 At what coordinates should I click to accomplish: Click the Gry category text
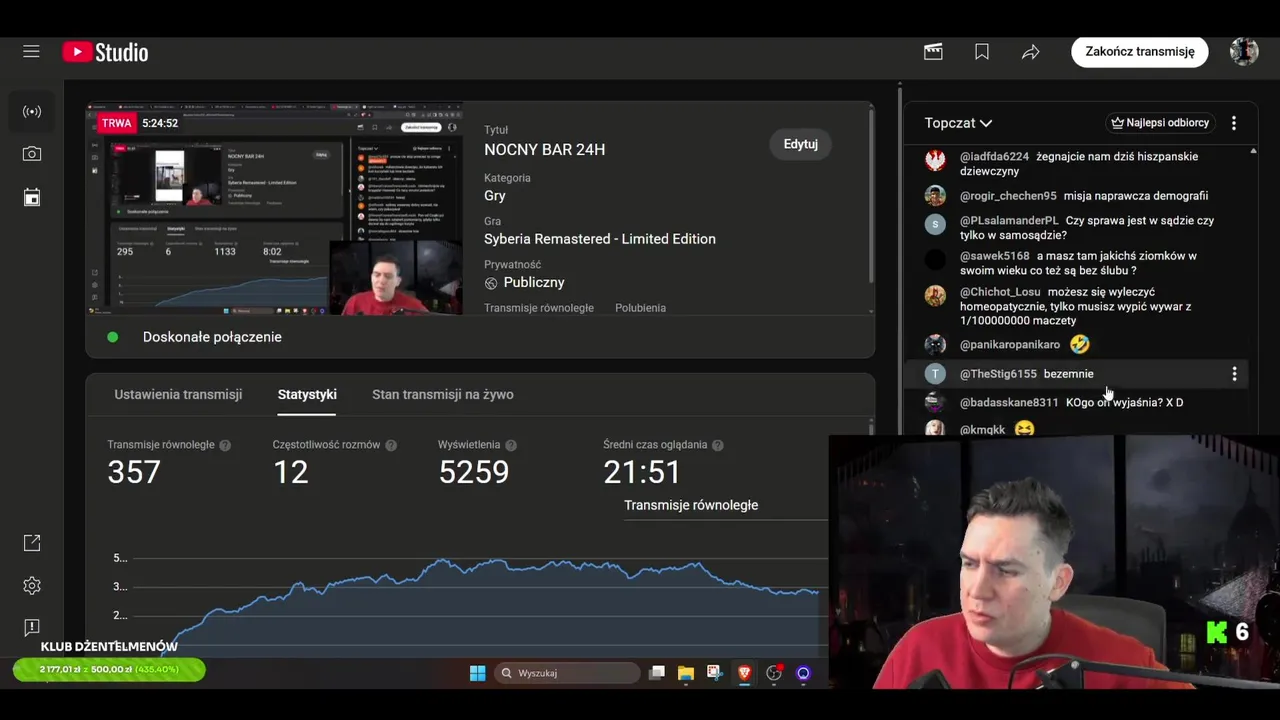click(495, 196)
